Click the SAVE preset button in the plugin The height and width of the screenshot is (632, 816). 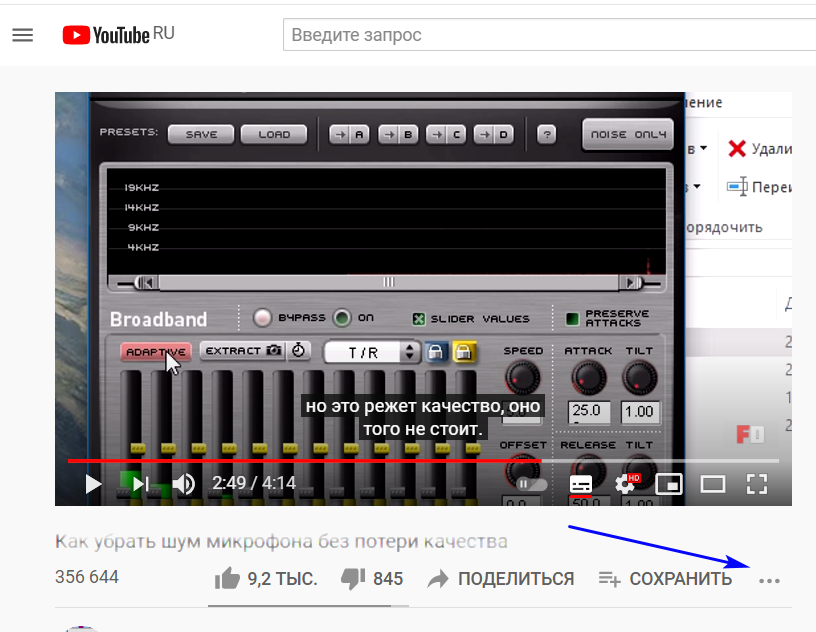[x=201, y=134]
